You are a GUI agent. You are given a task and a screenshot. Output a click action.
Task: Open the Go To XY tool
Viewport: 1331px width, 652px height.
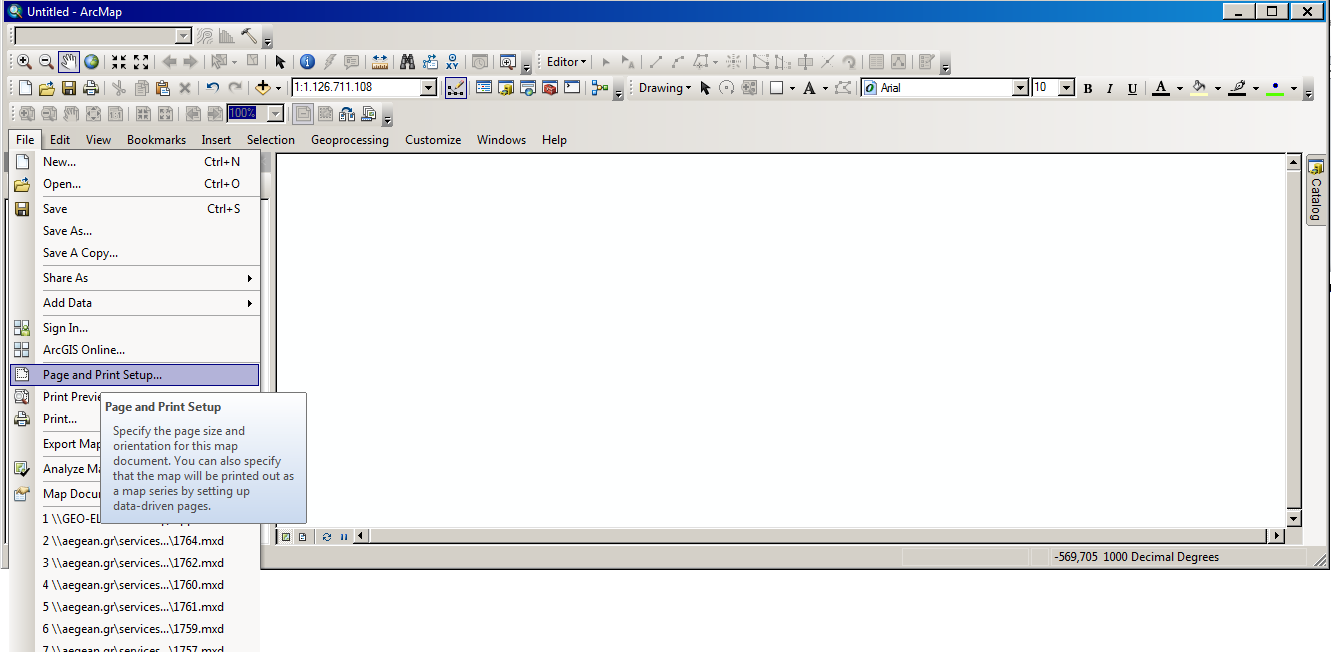click(453, 62)
